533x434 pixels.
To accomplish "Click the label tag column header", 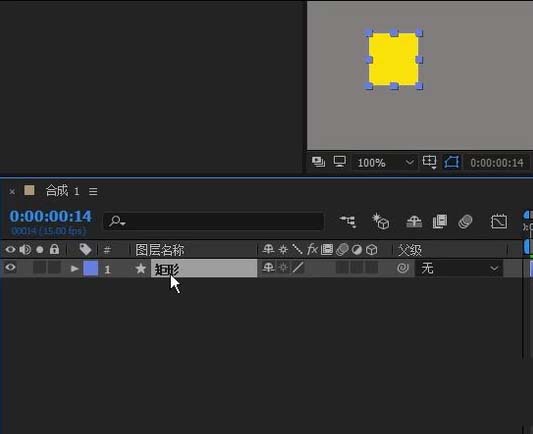I will click(x=85, y=249).
